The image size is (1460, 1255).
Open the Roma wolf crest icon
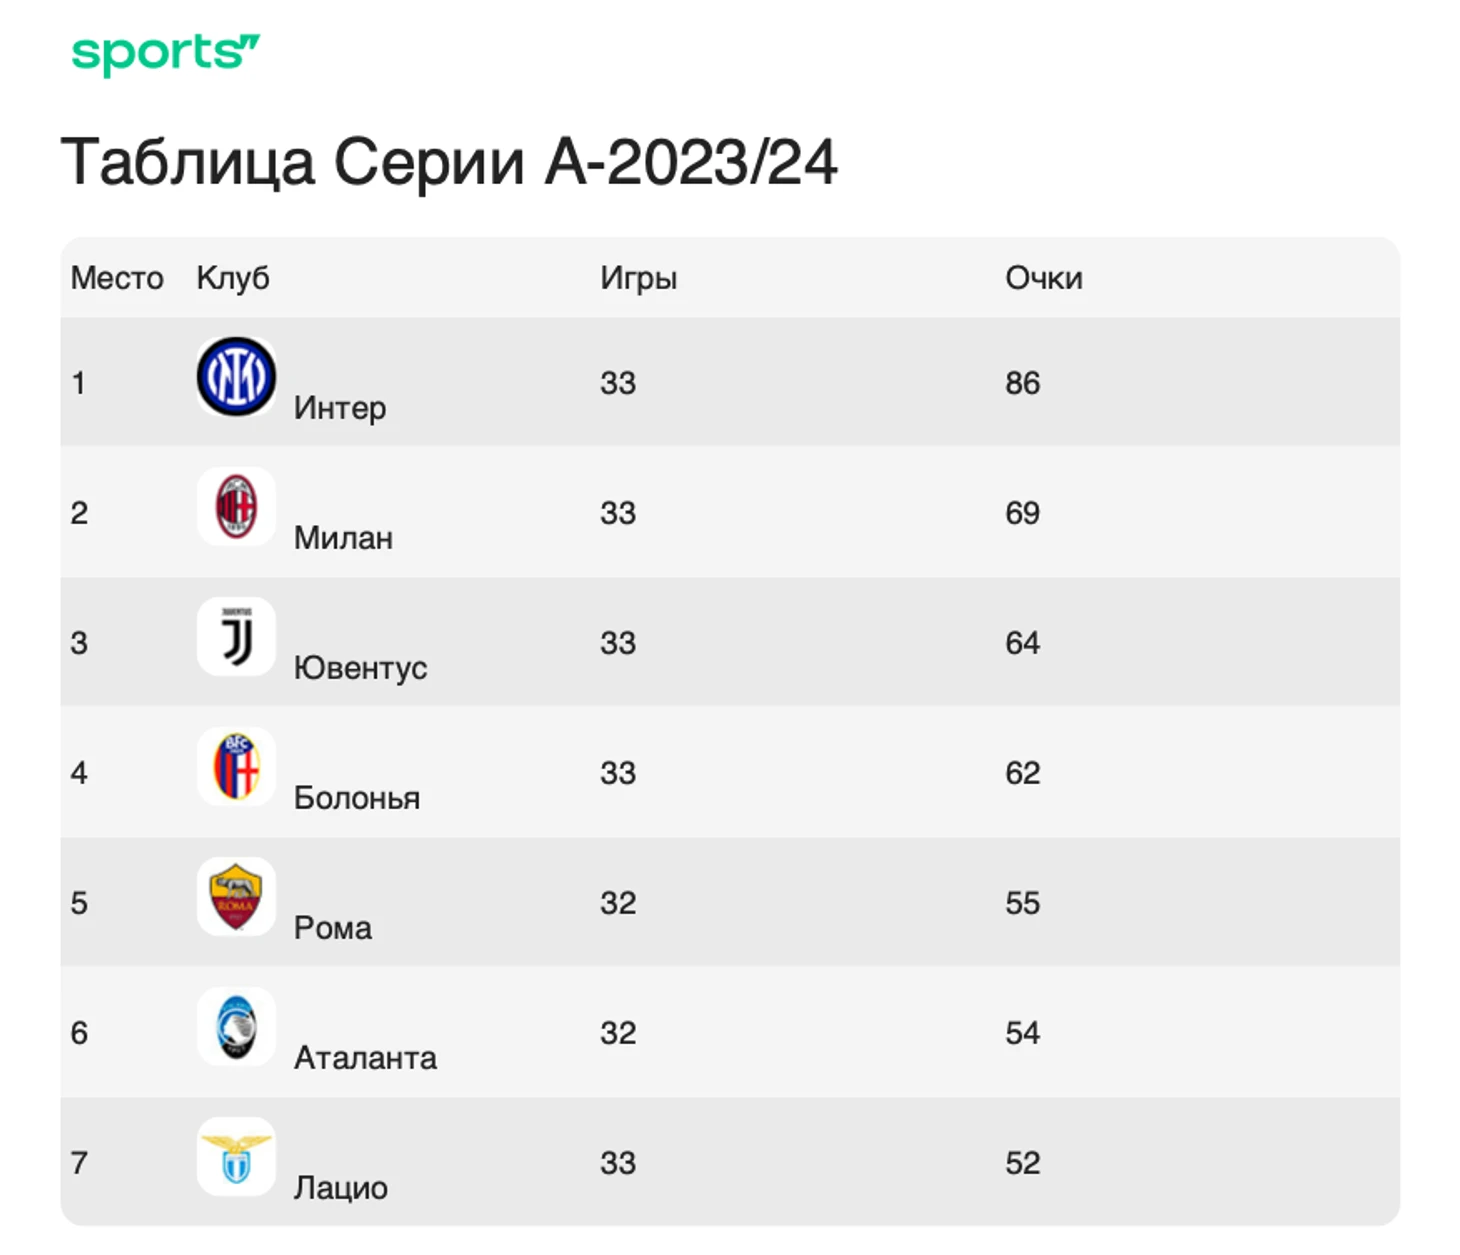[236, 897]
